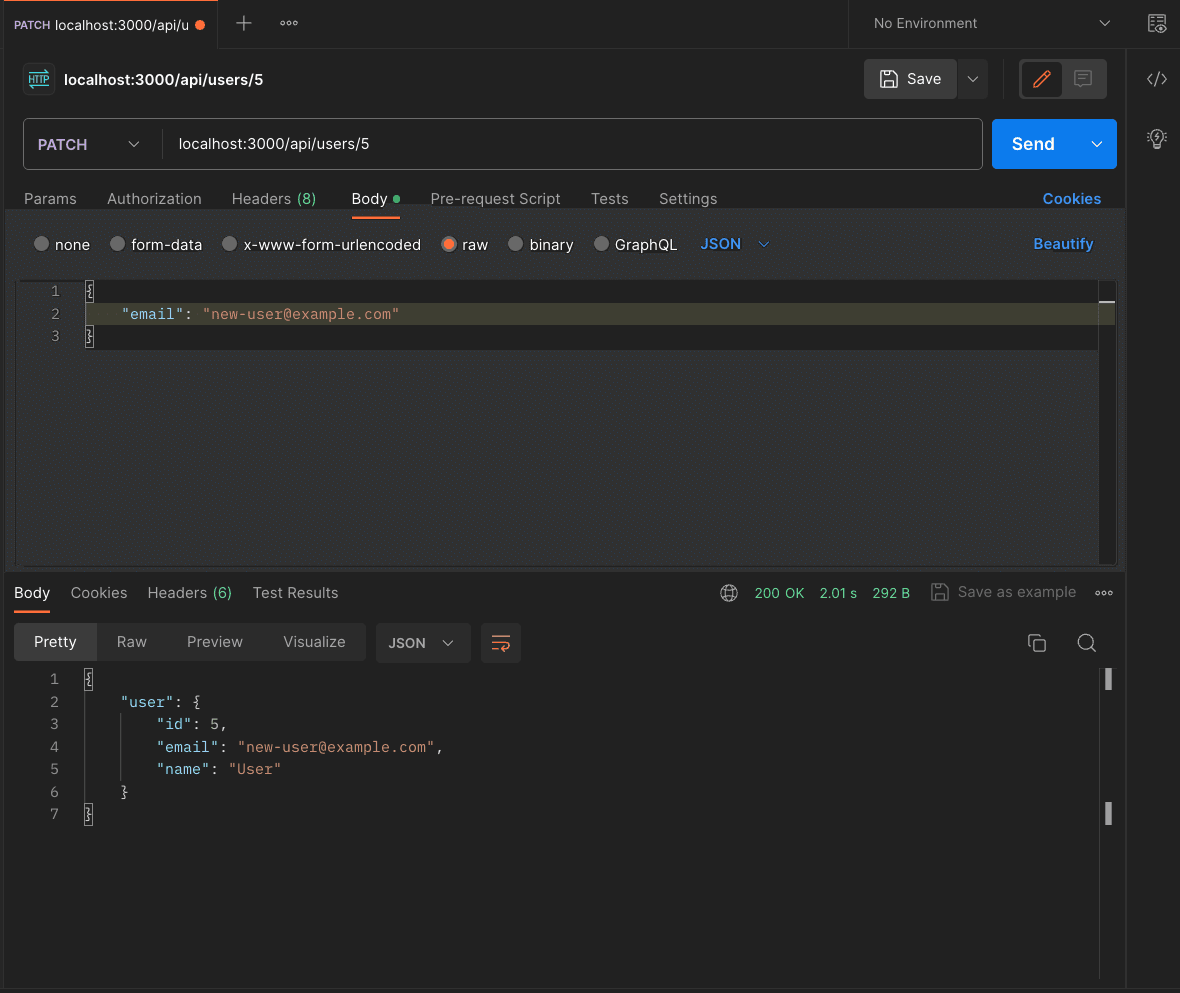Open the Test Results response tab
This screenshot has width=1180, height=993.
[295, 592]
